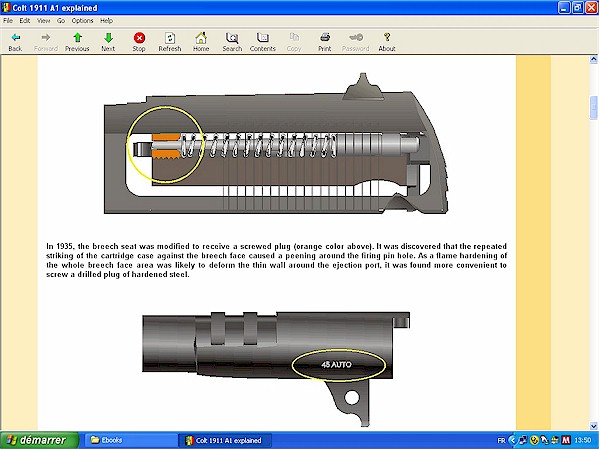Open the Help menu
Screen dimensions: 600x450
coord(106,21)
